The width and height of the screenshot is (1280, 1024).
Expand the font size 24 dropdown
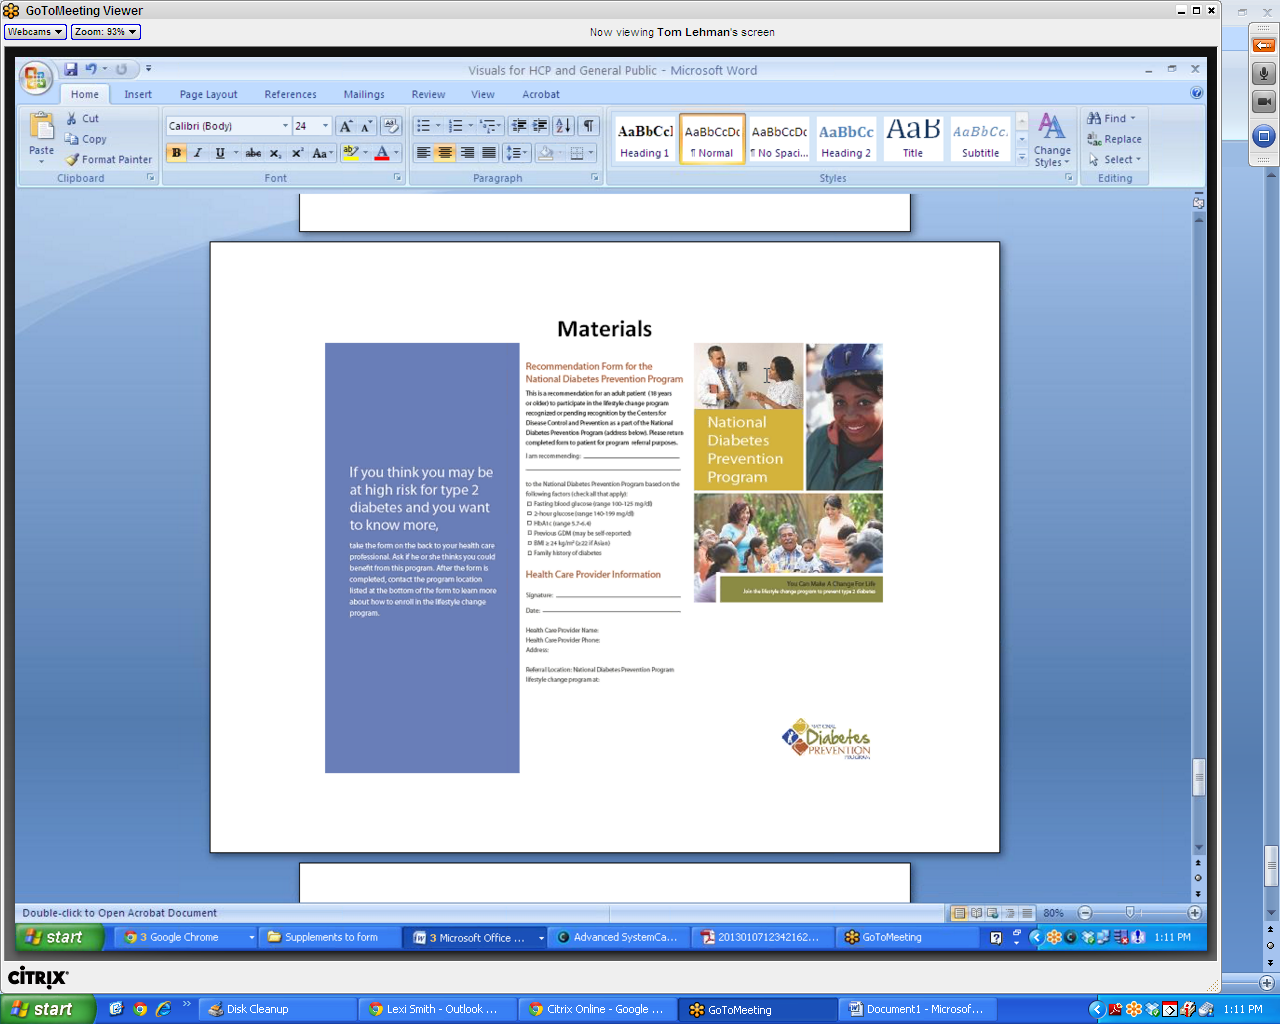(x=325, y=126)
